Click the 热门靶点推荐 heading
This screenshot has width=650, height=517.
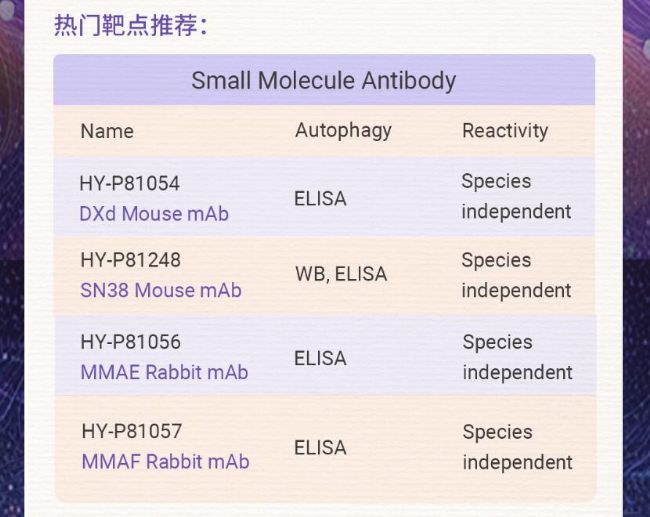(x=131, y=26)
